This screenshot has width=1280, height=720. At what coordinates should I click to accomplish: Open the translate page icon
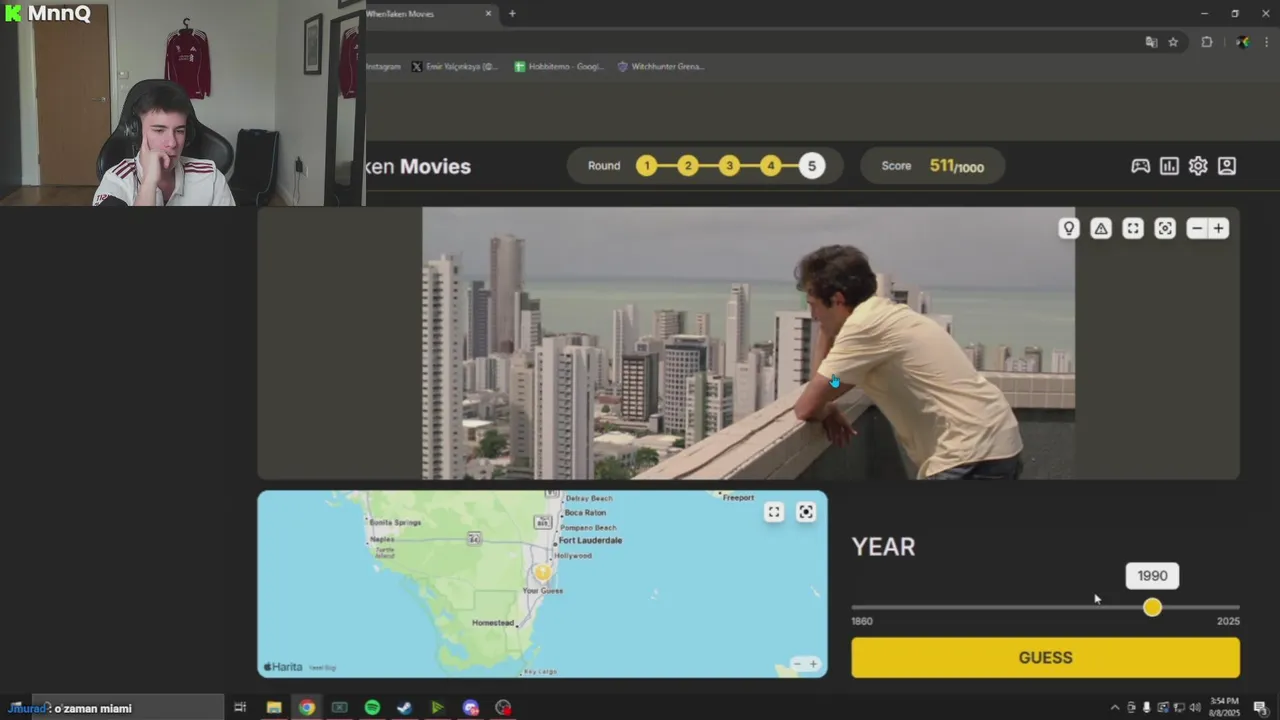[1151, 42]
